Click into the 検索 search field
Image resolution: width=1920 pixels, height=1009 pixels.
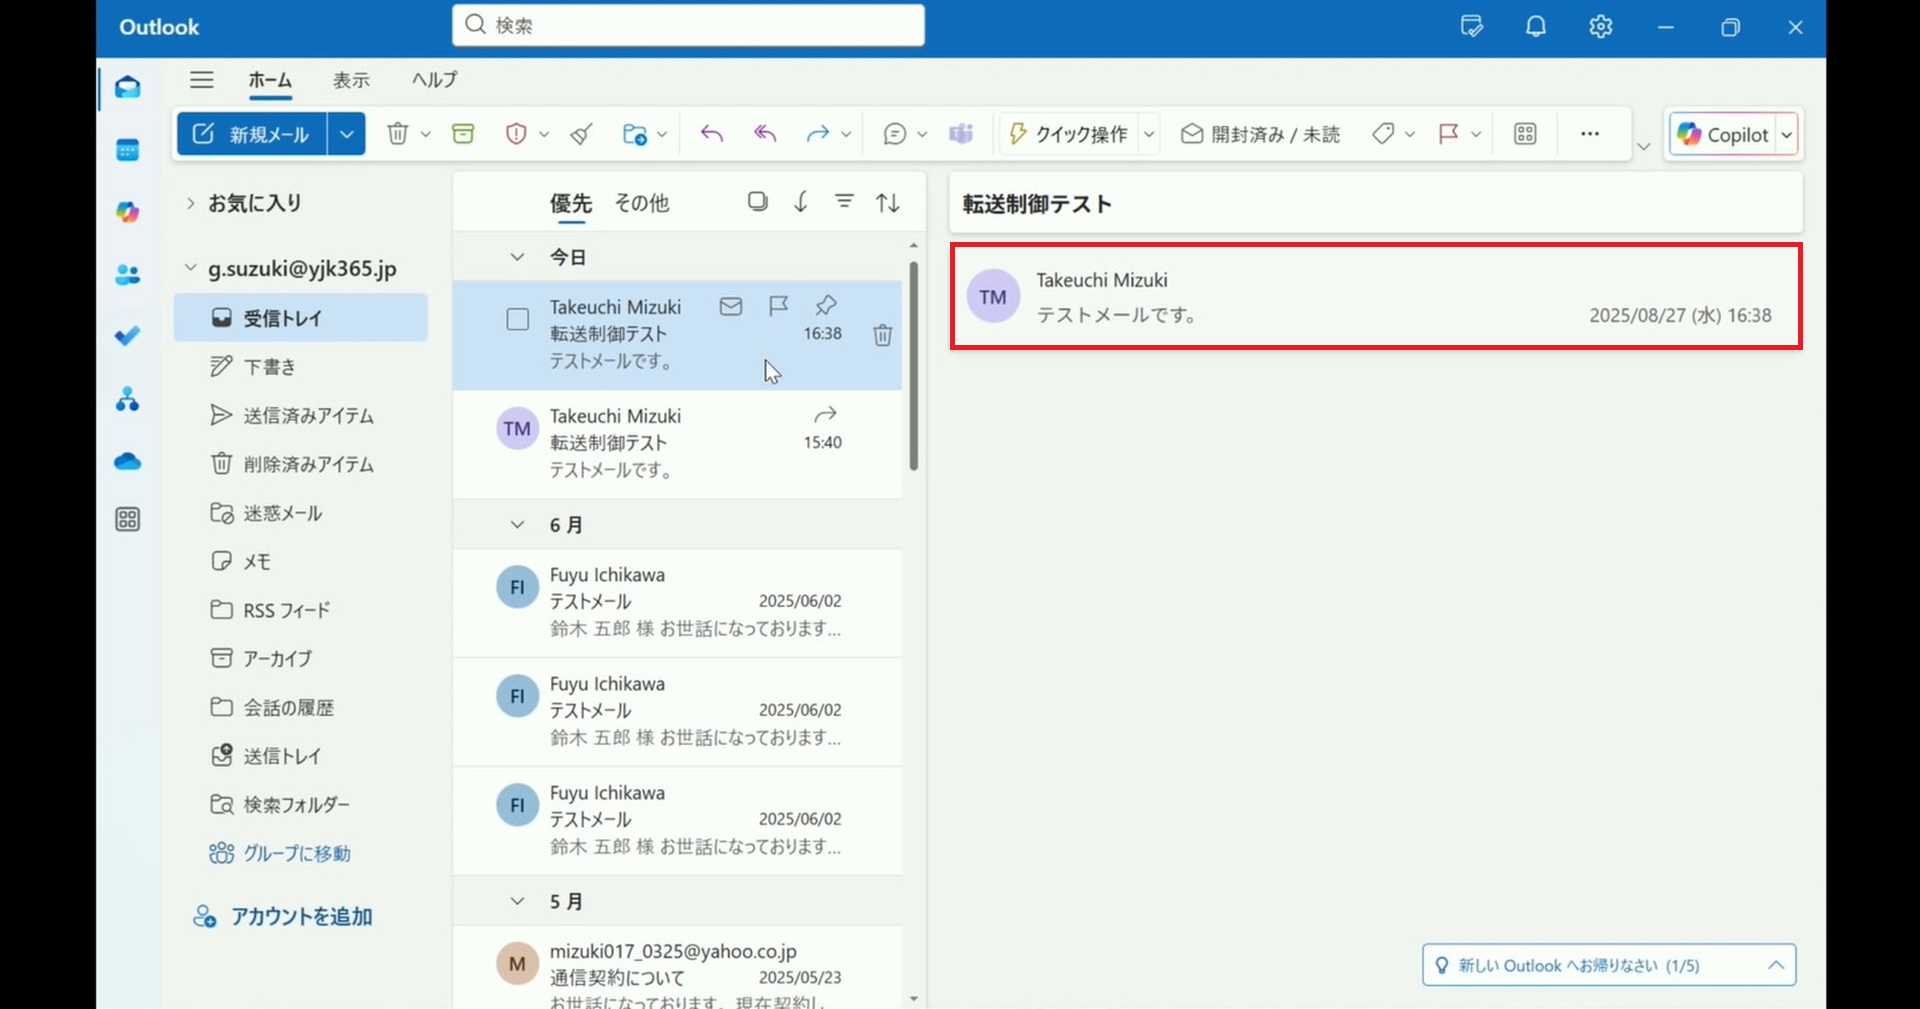tap(700, 26)
